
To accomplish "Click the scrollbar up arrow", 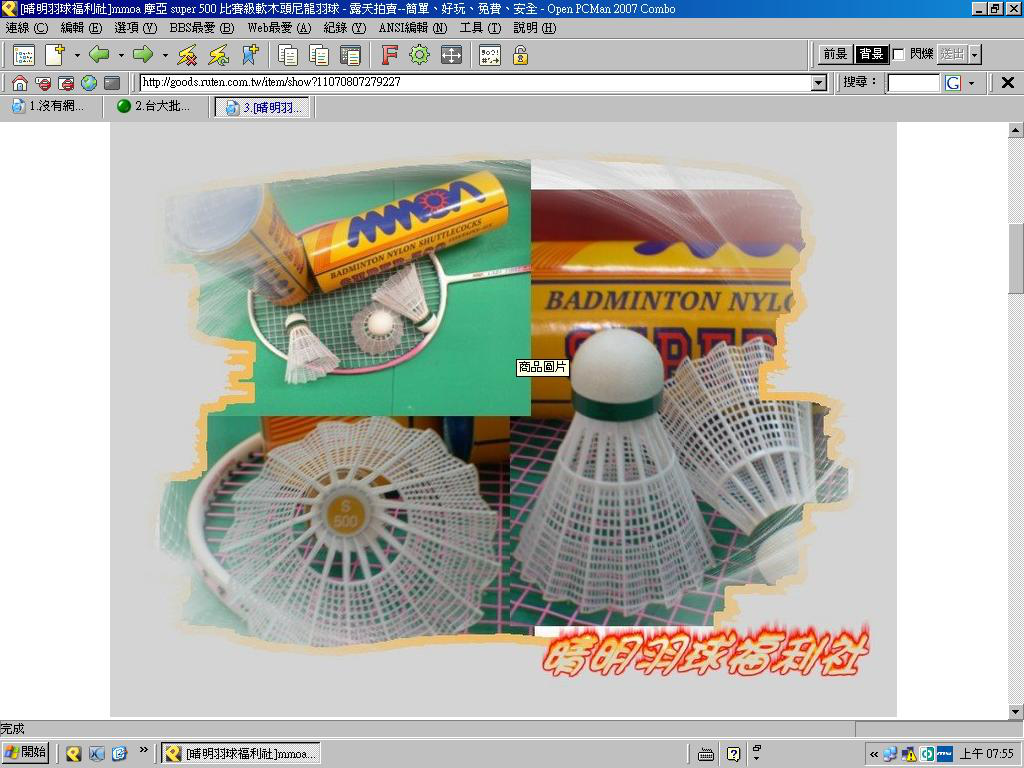I will [1016, 130].
